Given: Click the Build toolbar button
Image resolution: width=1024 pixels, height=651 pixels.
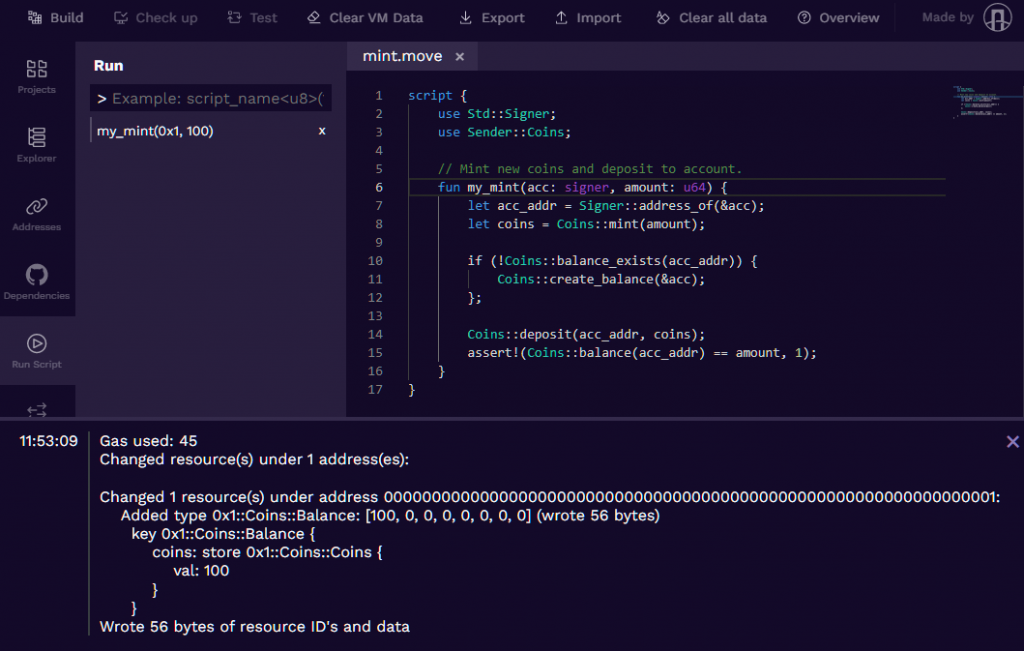Looking at the screenshot, I should click(x=56, y=18).
